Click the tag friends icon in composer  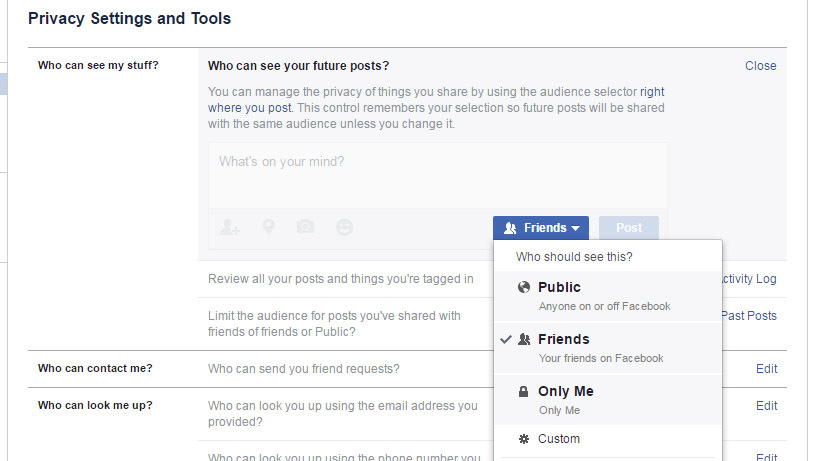coord(229,227)
